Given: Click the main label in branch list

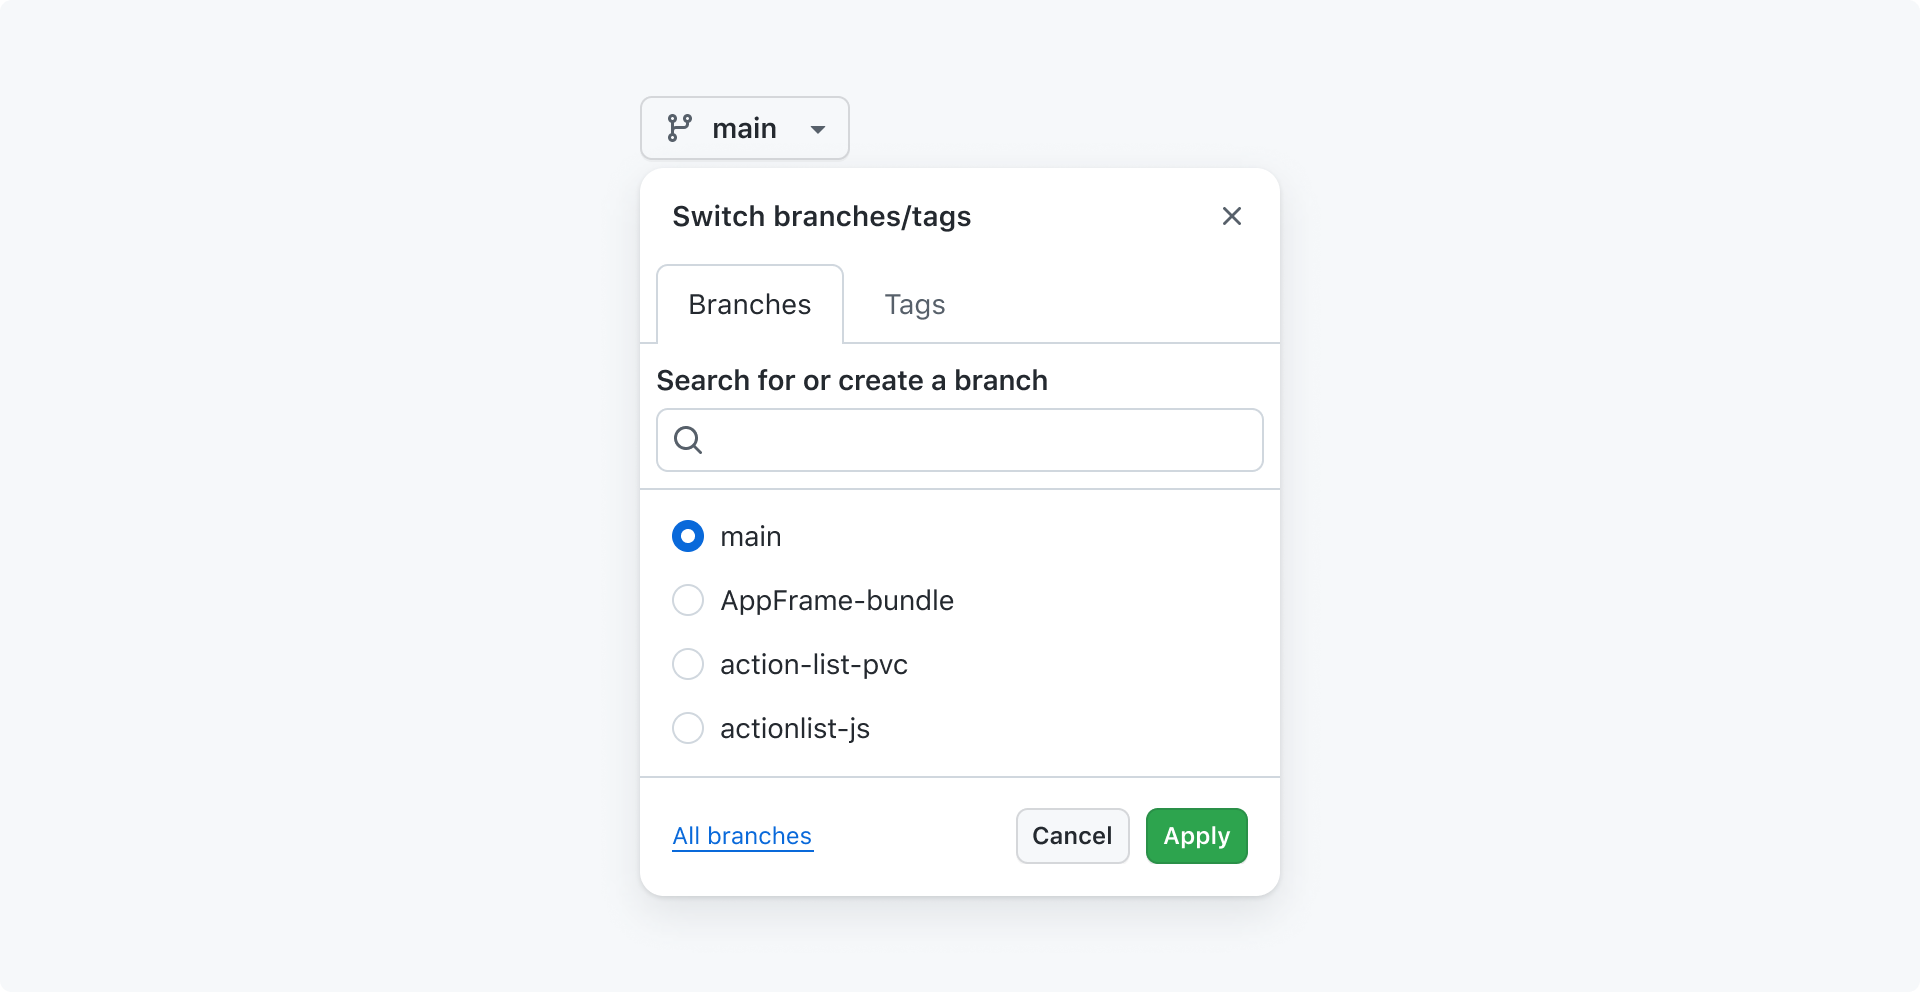Looking at the screenshot, I should click(x=751, y=536).
